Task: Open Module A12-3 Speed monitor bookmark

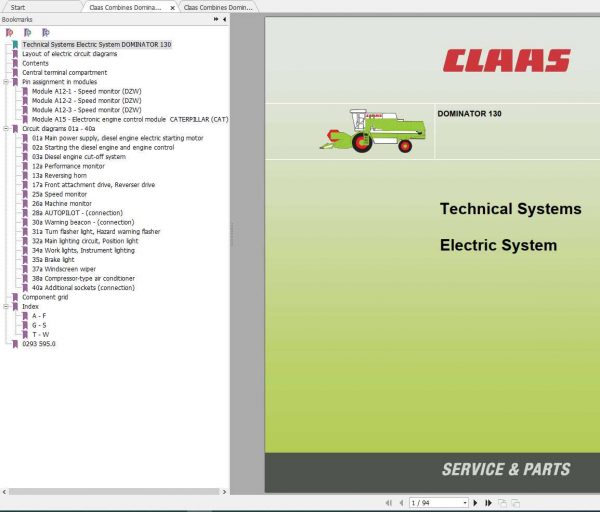Action: (x=86, y=110)
